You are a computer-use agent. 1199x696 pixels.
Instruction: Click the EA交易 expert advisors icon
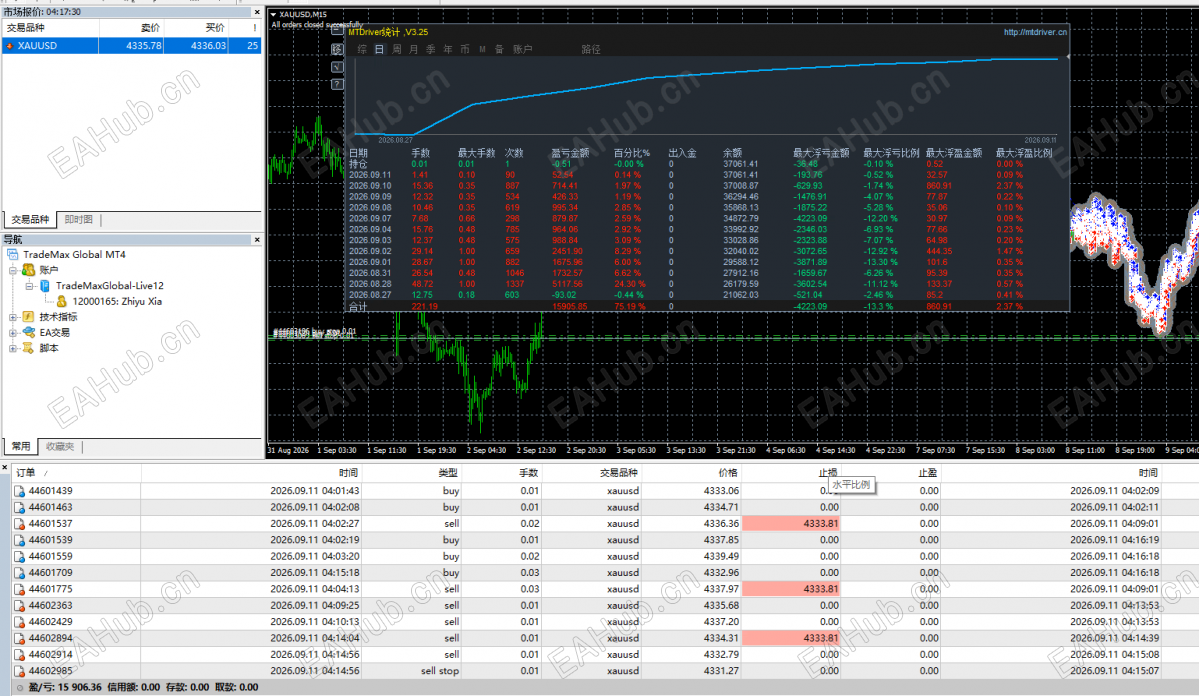29,332
